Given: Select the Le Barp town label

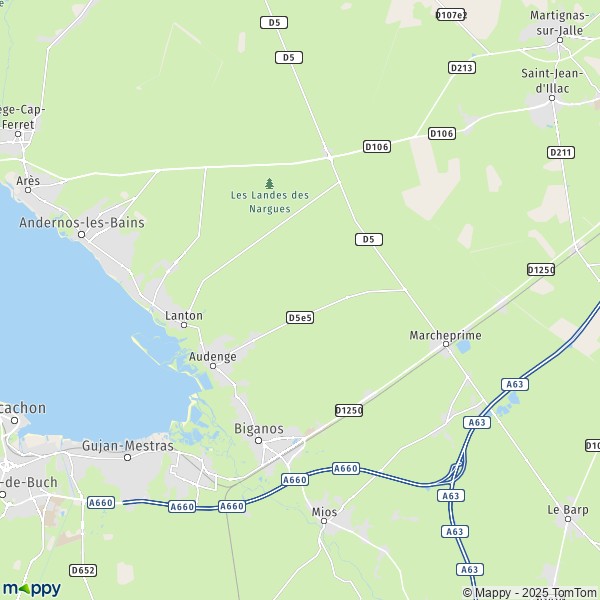Looking at the screenshot, I should point(568,510).
